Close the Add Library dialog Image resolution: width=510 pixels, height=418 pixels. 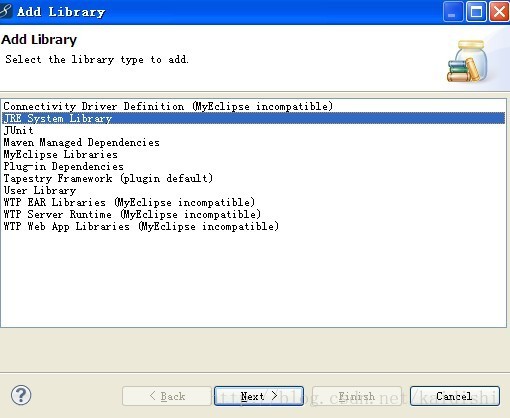point(499,12)
